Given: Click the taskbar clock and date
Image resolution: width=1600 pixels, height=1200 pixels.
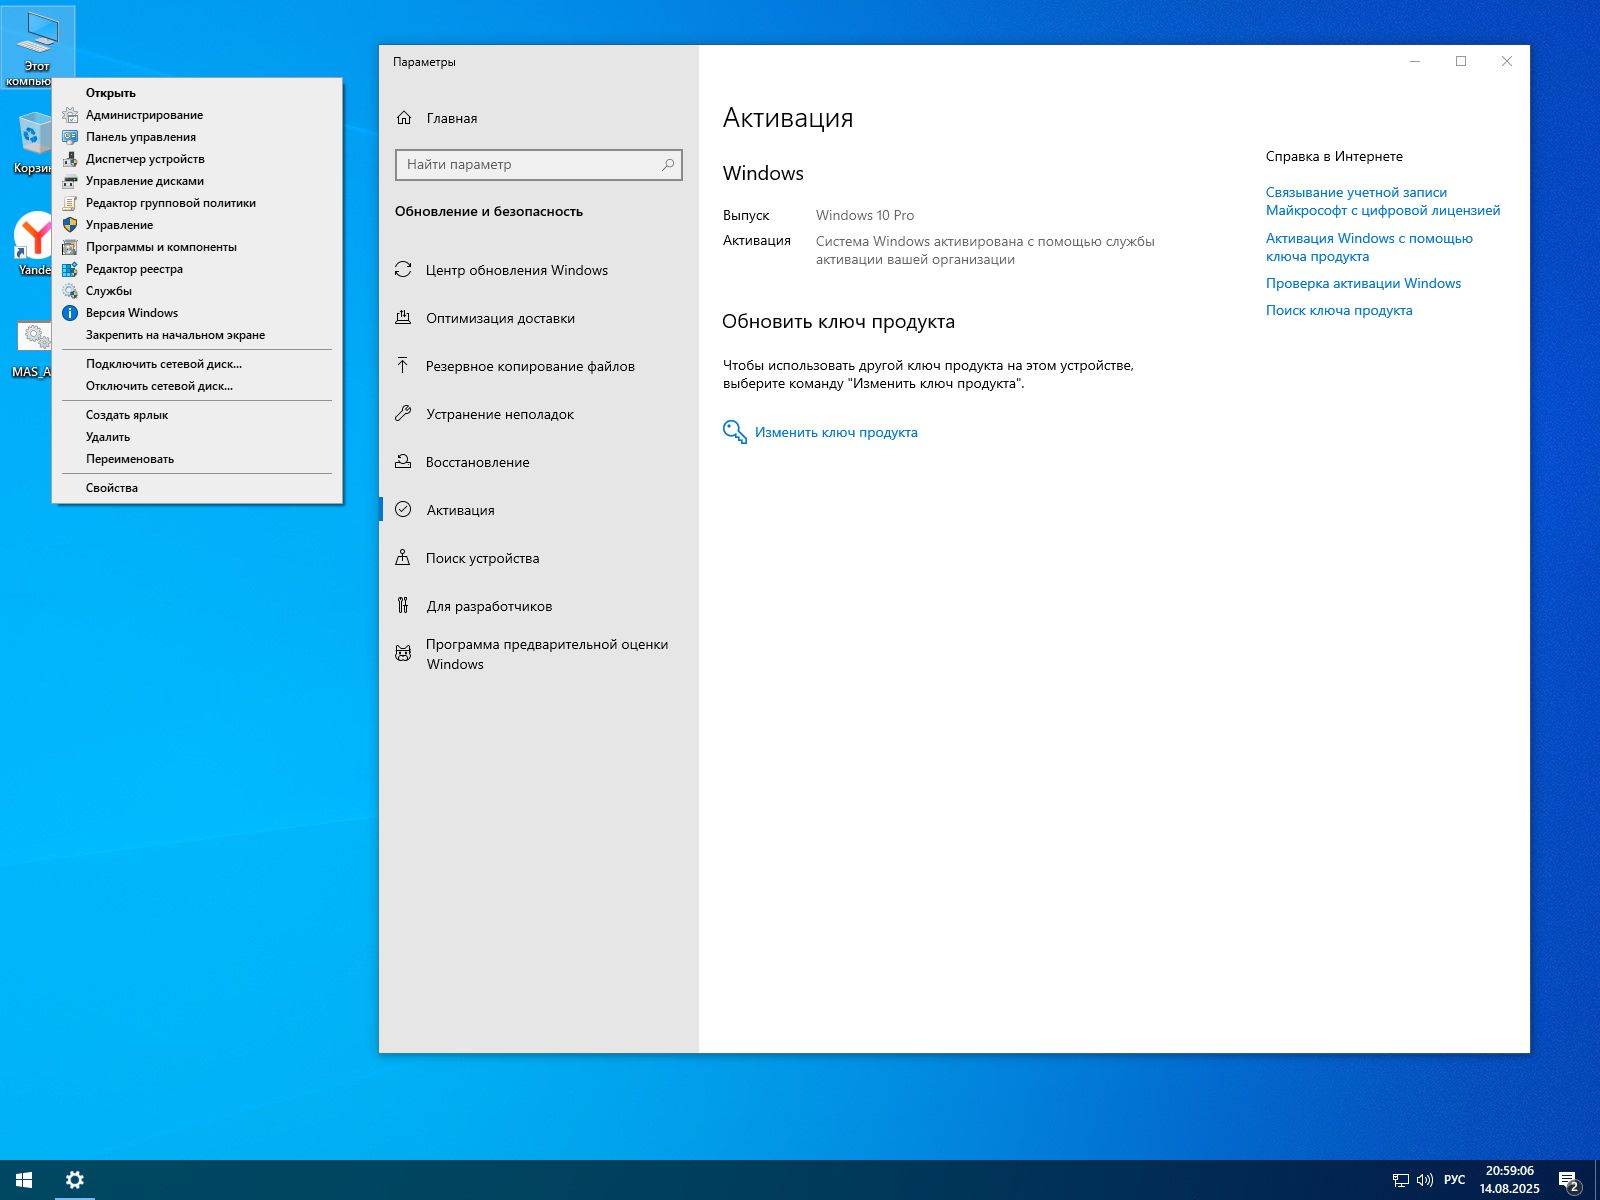Looking at the screenshot, I should click(x=1509, y=1180).
